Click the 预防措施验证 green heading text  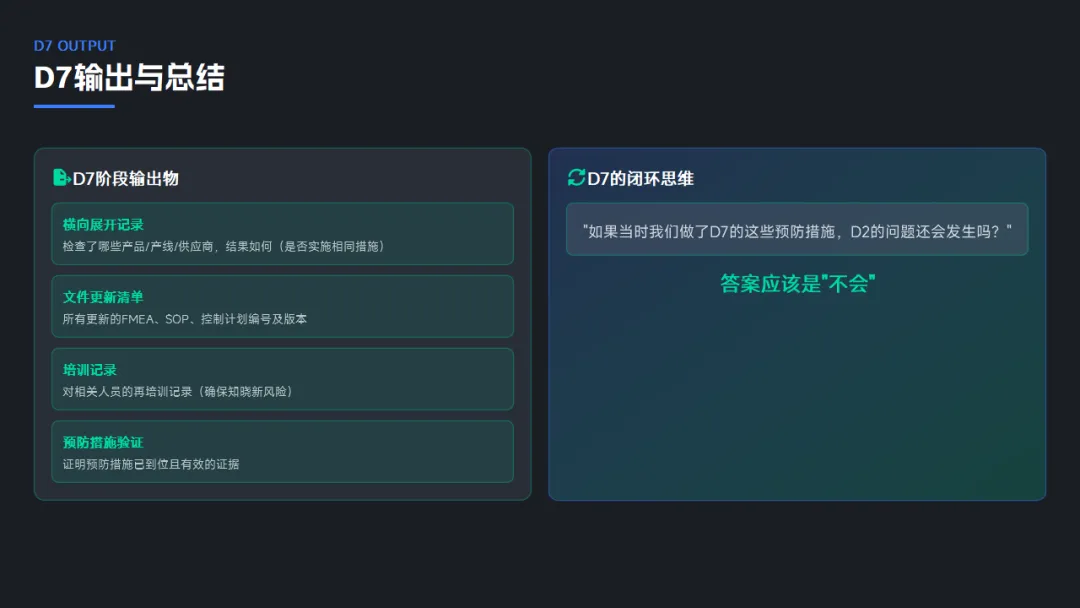click(103, 442)
